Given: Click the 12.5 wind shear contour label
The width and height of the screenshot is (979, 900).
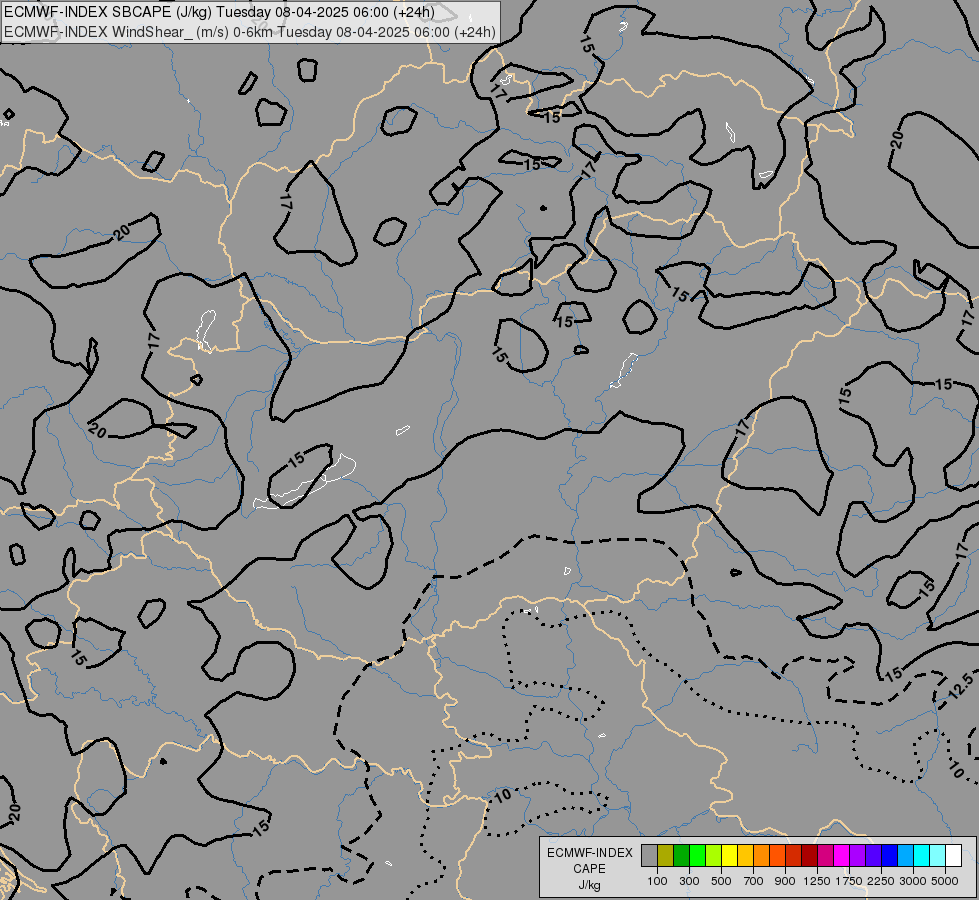Looking at the screenshot, I should 960,686.
